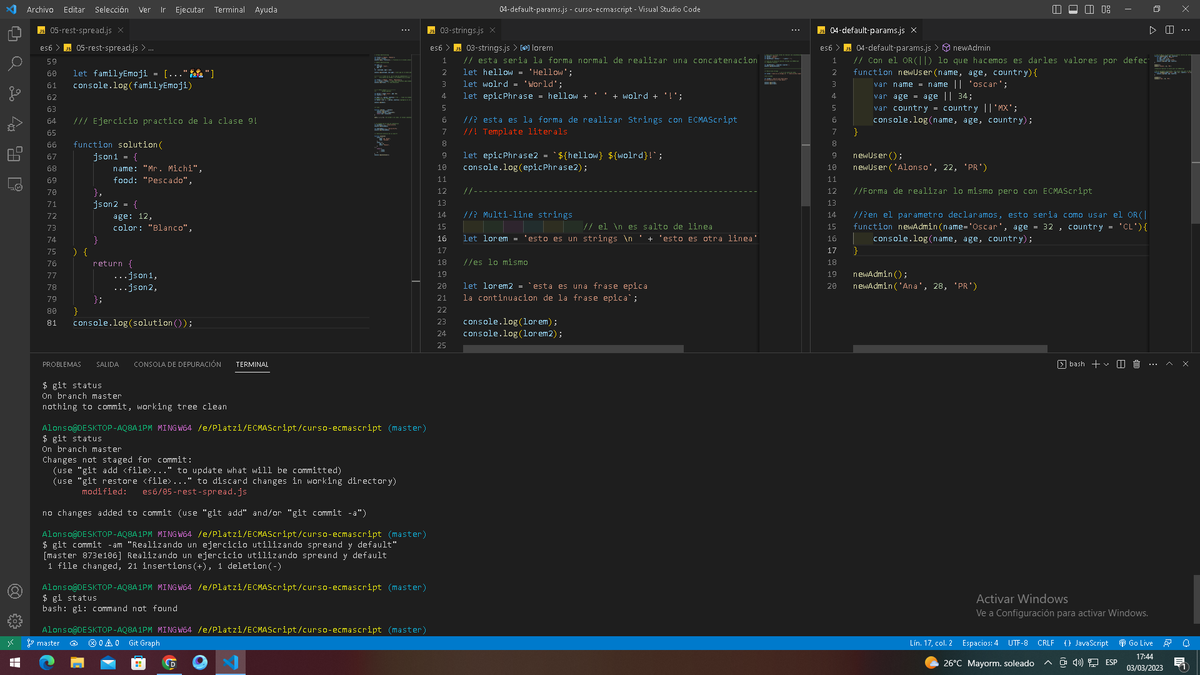This screenshot has width=1200, height=675.
Task: Select master branch in status bar
Action: tap(42, 643)
